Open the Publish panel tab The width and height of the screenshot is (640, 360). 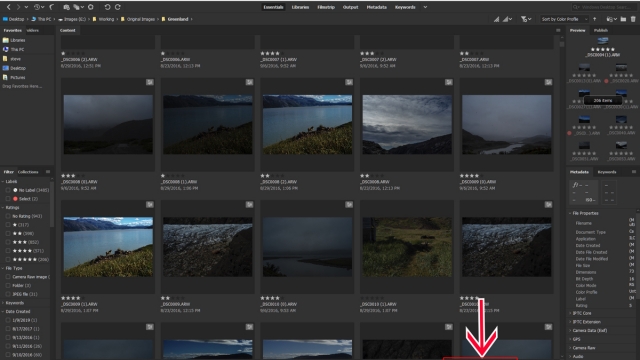point(600,30)
